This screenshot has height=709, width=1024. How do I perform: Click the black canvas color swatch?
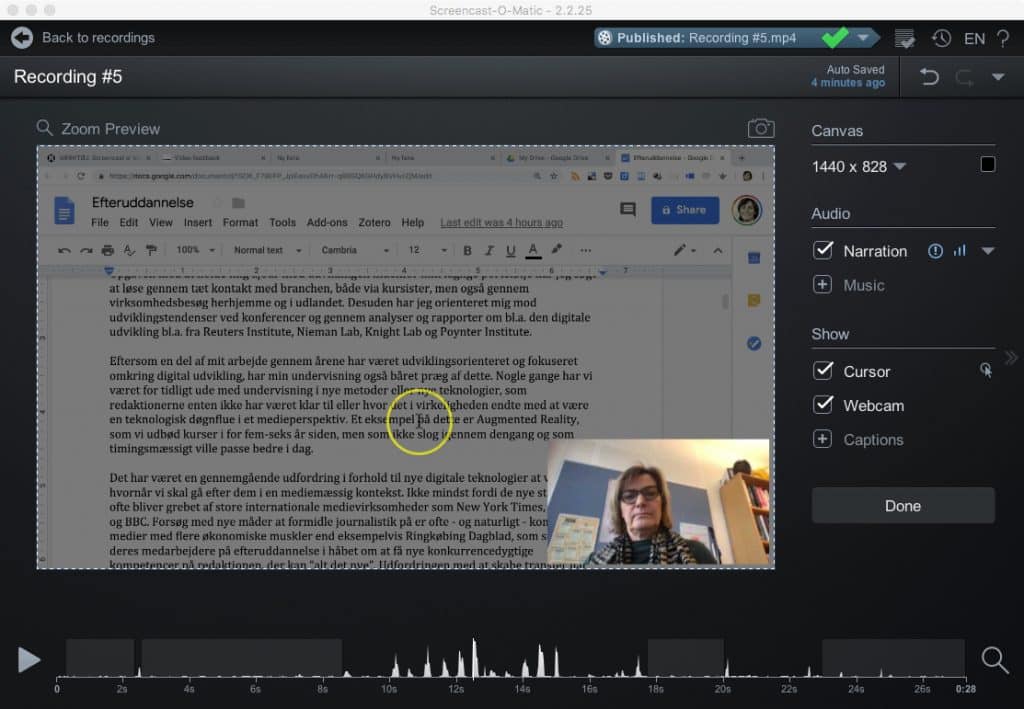point(988,165)
